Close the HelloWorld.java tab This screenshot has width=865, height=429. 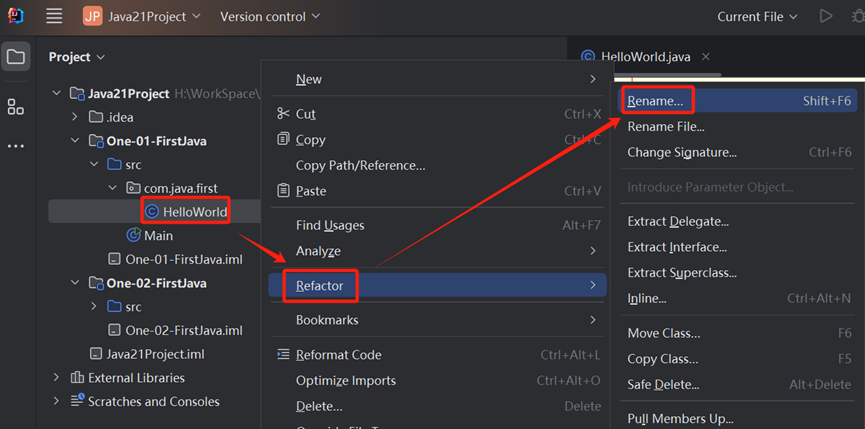705,57
